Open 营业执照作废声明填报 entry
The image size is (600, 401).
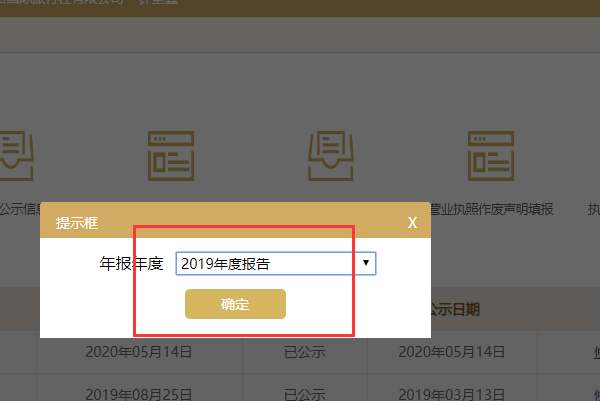[x=491, y=209]
